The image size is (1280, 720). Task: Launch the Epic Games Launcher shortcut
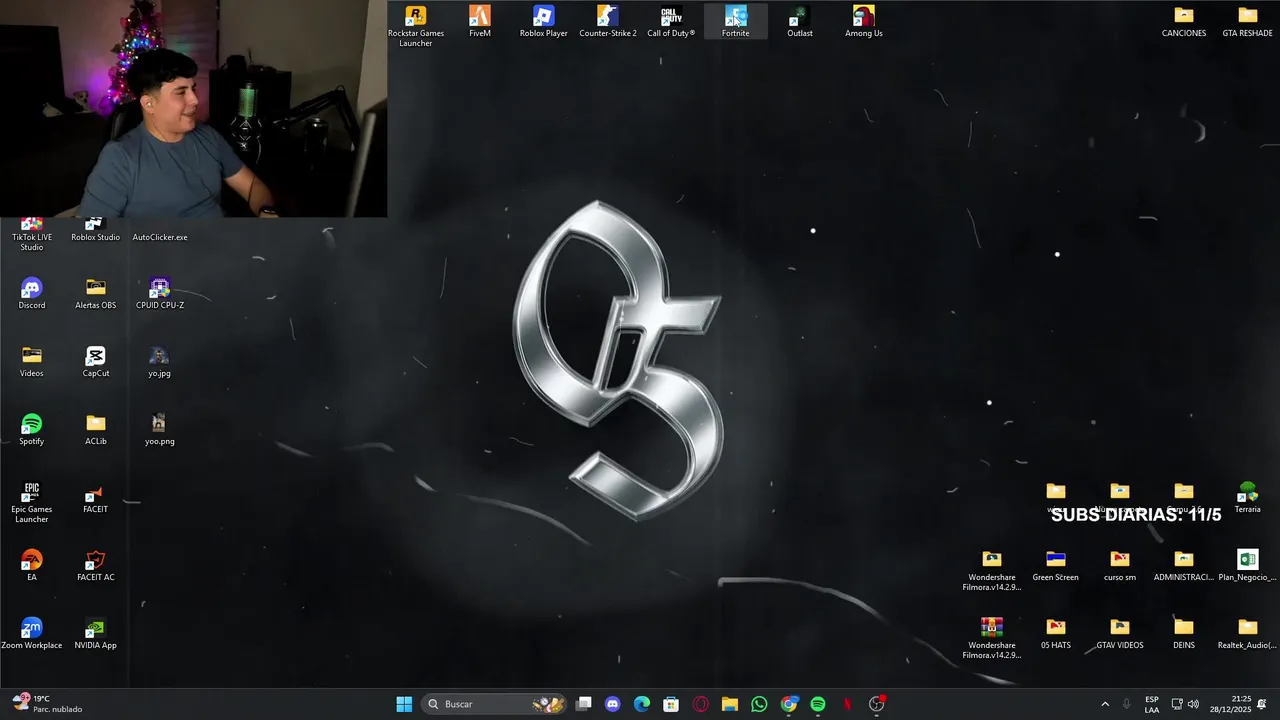pyautogui.click(x=32, y=503)
